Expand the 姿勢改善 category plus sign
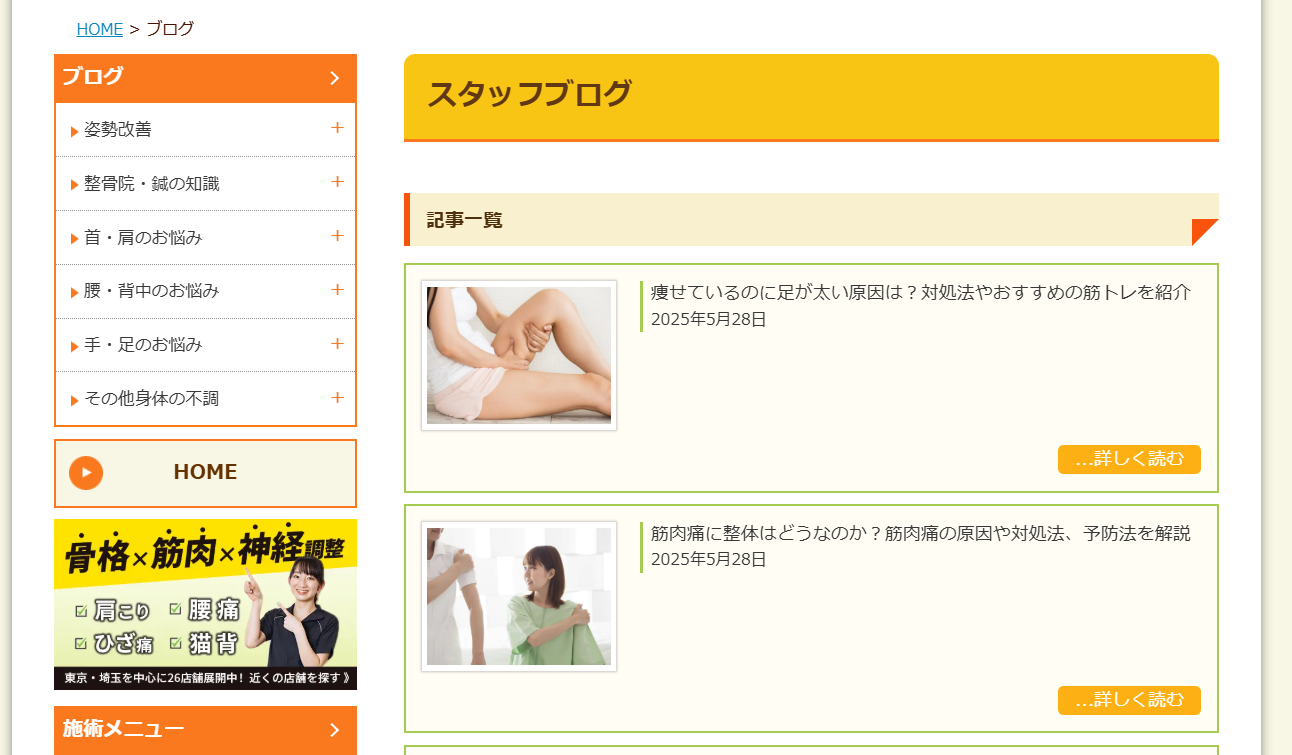Image resolution: width=1292 pixels, height=755 pixels. pos(337,128)
